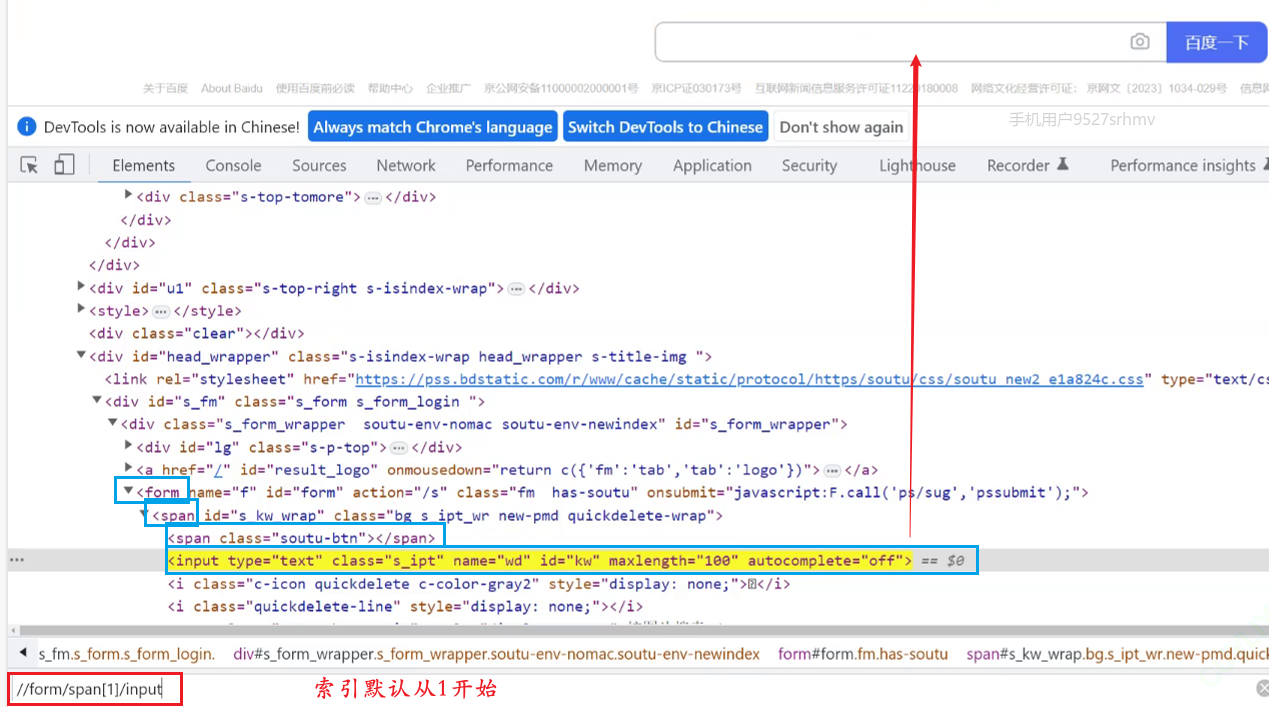This screenshot has height=707, width=1269.
Task: Click Don't show again button
Action: point(841,127)
